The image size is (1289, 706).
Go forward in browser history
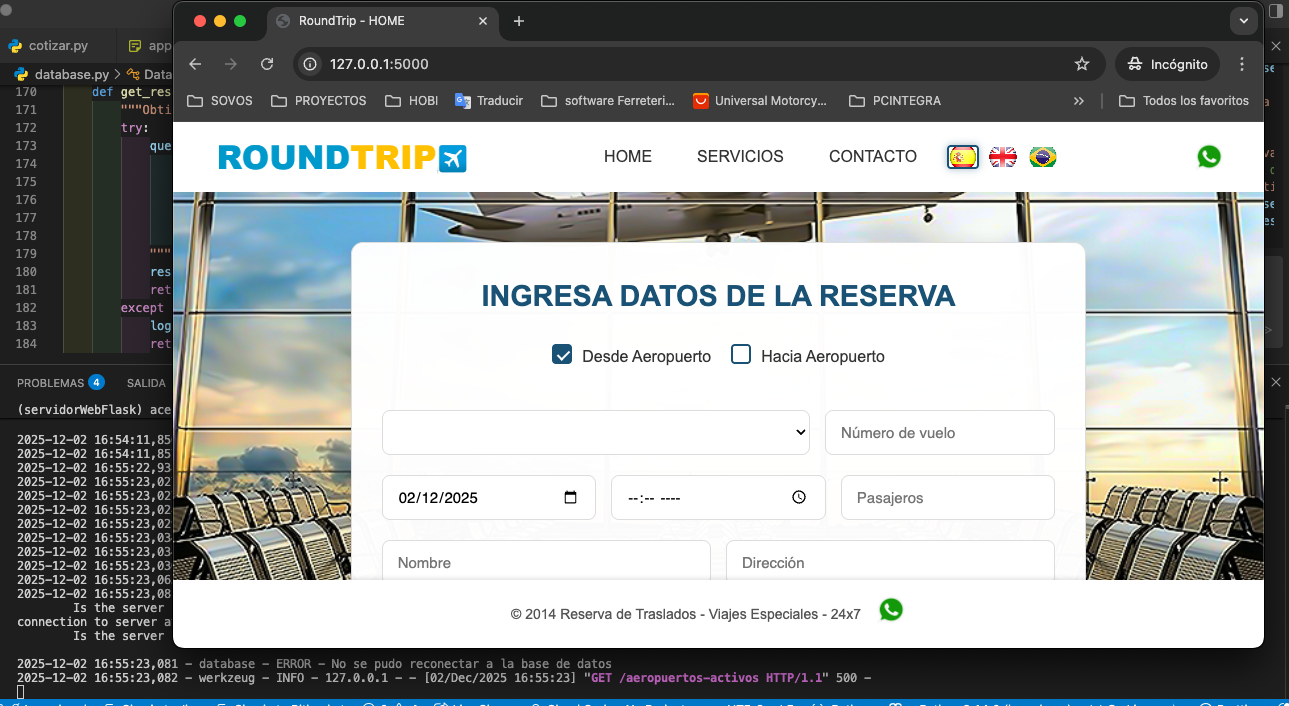231,64
